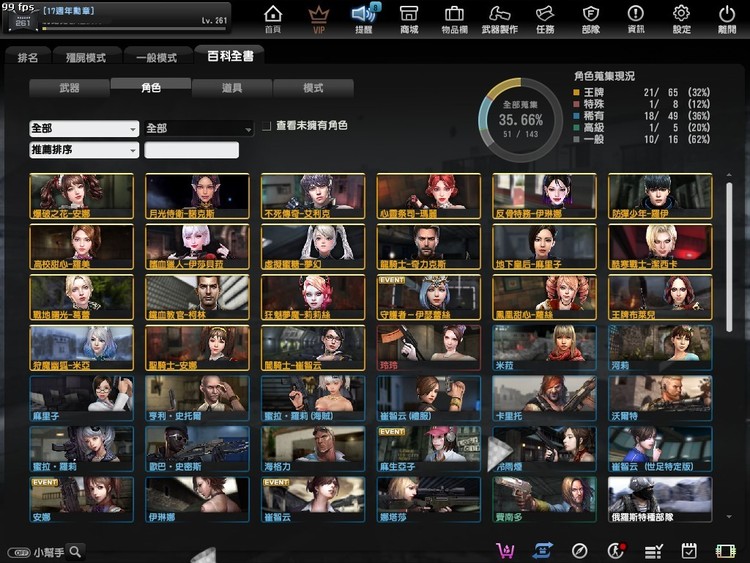Viewport: 750px width, 563px height.
Task: Select the 角色 category tab
Action: [x=151, y=88]
